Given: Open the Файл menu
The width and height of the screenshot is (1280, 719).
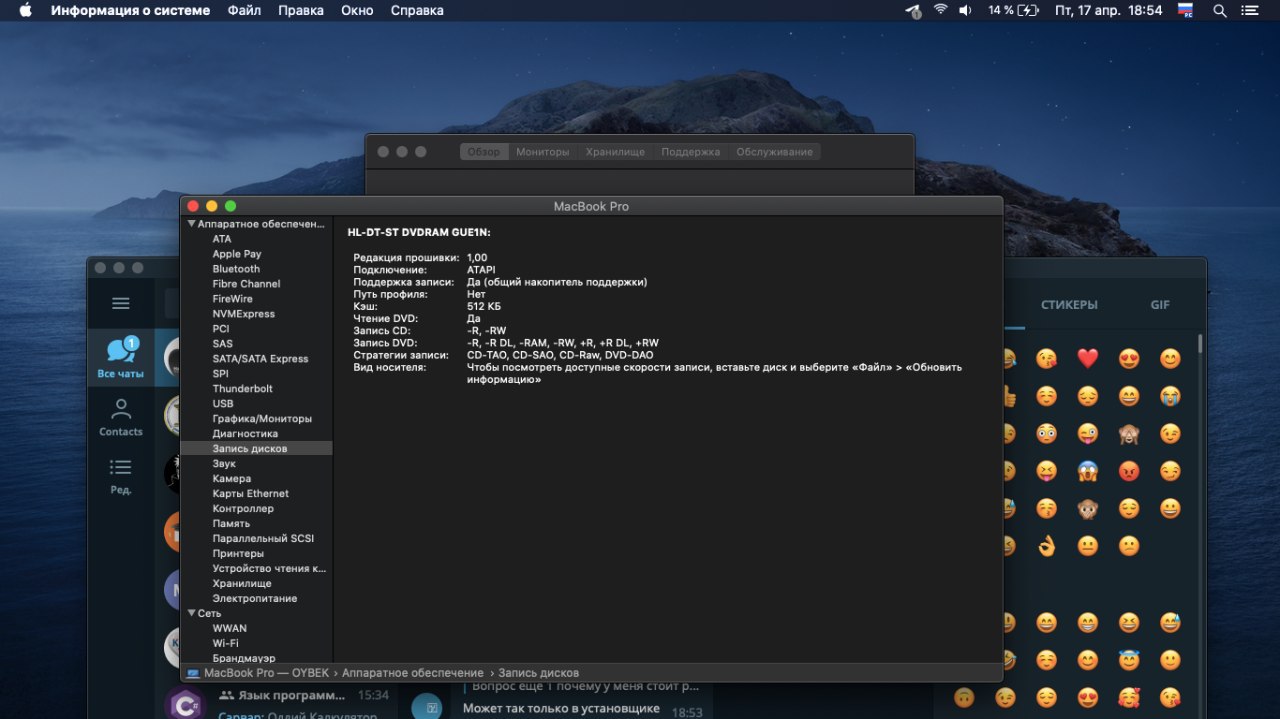Looking at the screenshot, I should point(244,10).
